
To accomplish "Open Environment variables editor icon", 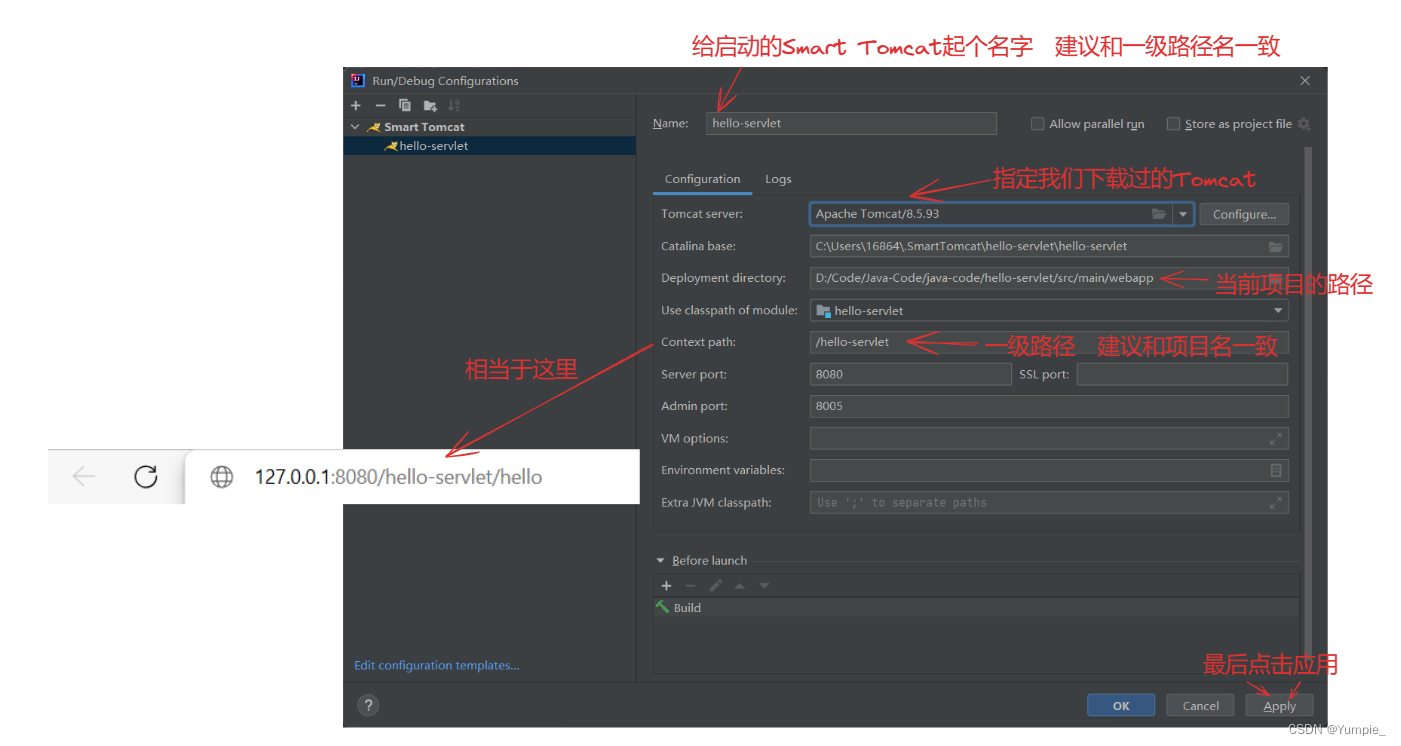I will click(1276, 470).
